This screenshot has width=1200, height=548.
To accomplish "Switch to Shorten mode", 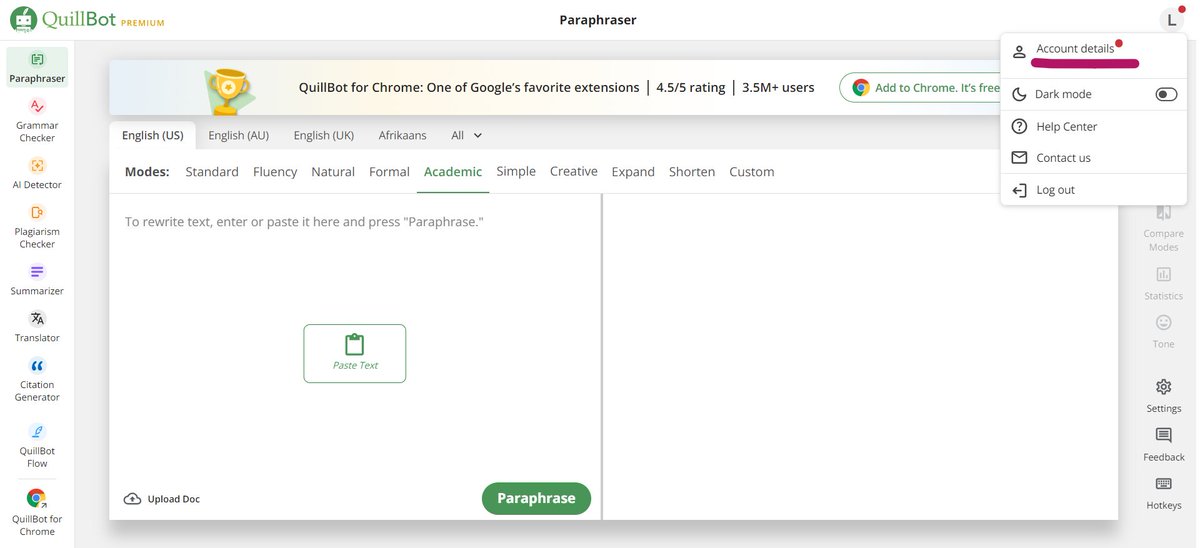I will pos(692,172).
